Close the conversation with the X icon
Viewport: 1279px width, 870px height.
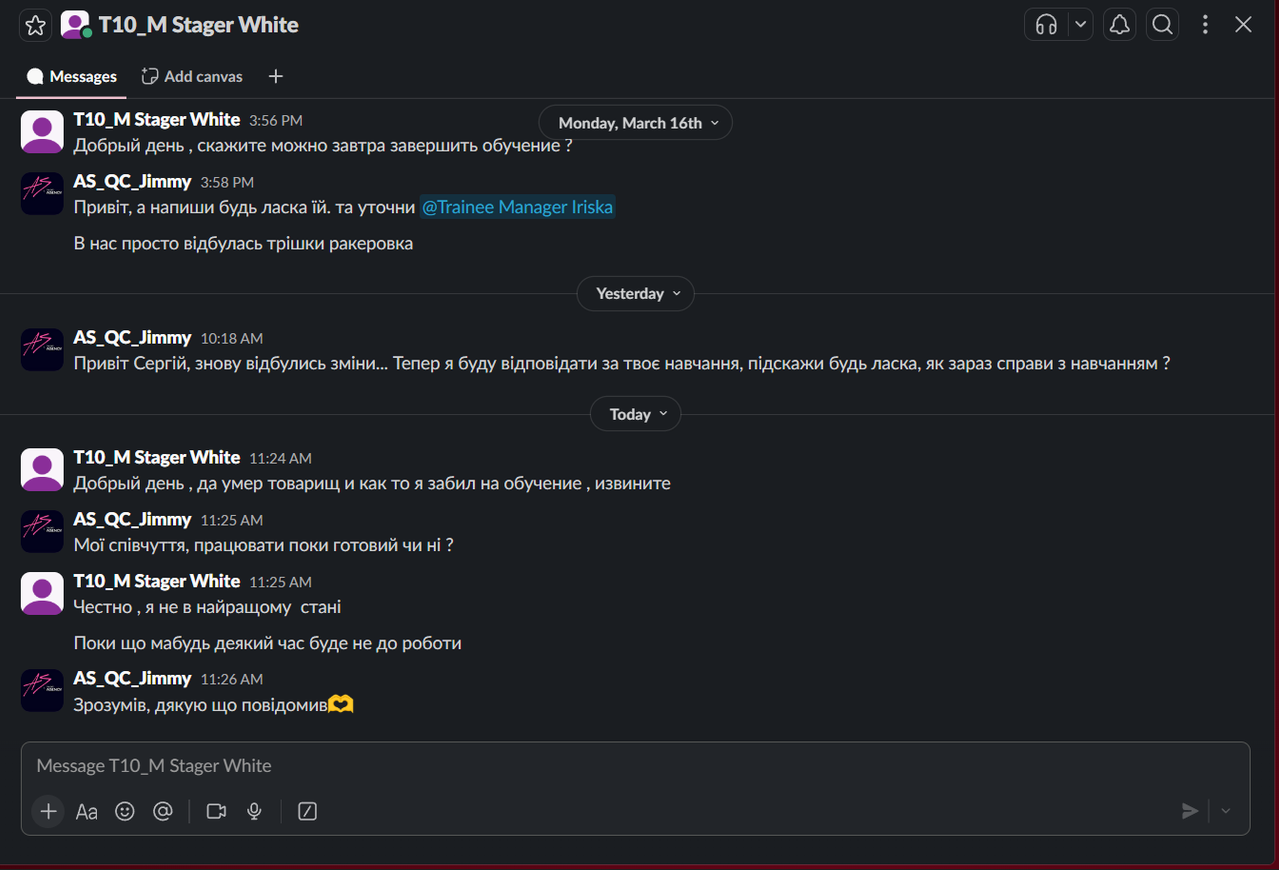click(x=1243, y=25)
